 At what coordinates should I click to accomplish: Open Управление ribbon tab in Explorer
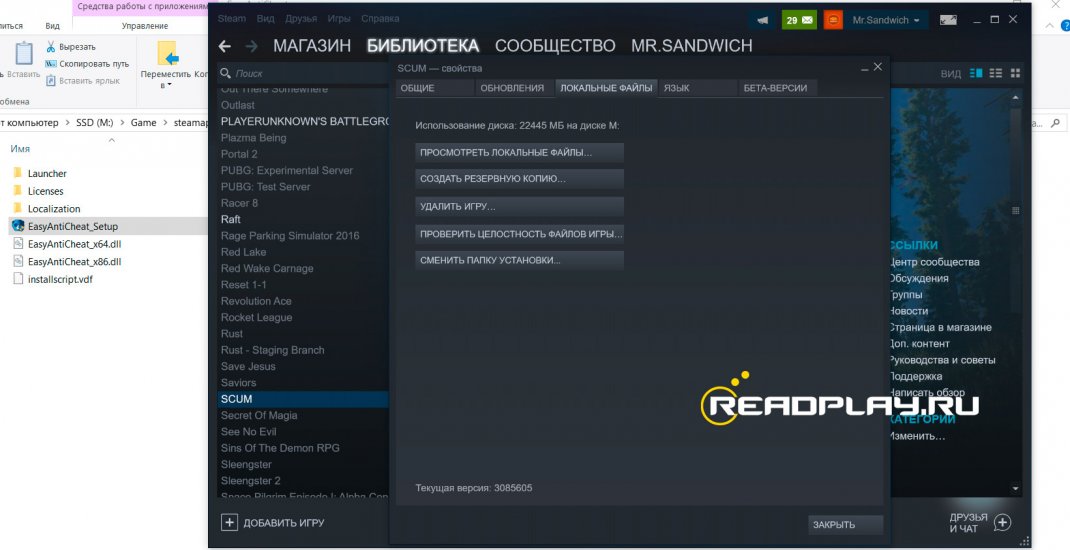point(145,26)
